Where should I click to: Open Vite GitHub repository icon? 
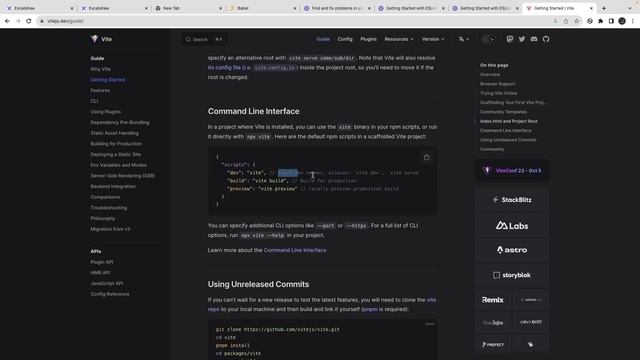tap(546, 39)
